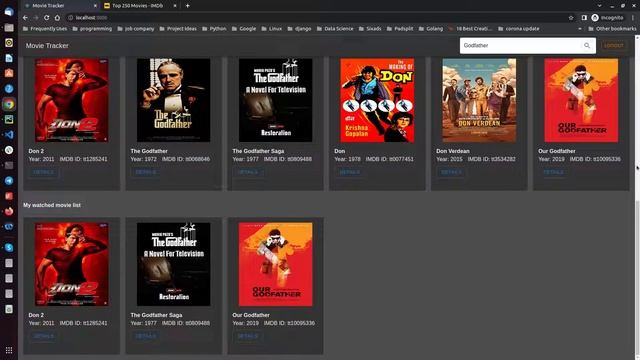
Task: Open details for Don 1978
Action: pos(349,172)
